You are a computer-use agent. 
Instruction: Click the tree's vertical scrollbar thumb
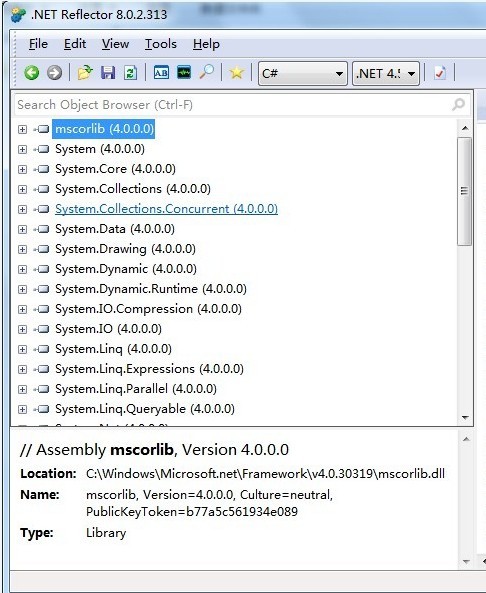[x=465, y=191]
